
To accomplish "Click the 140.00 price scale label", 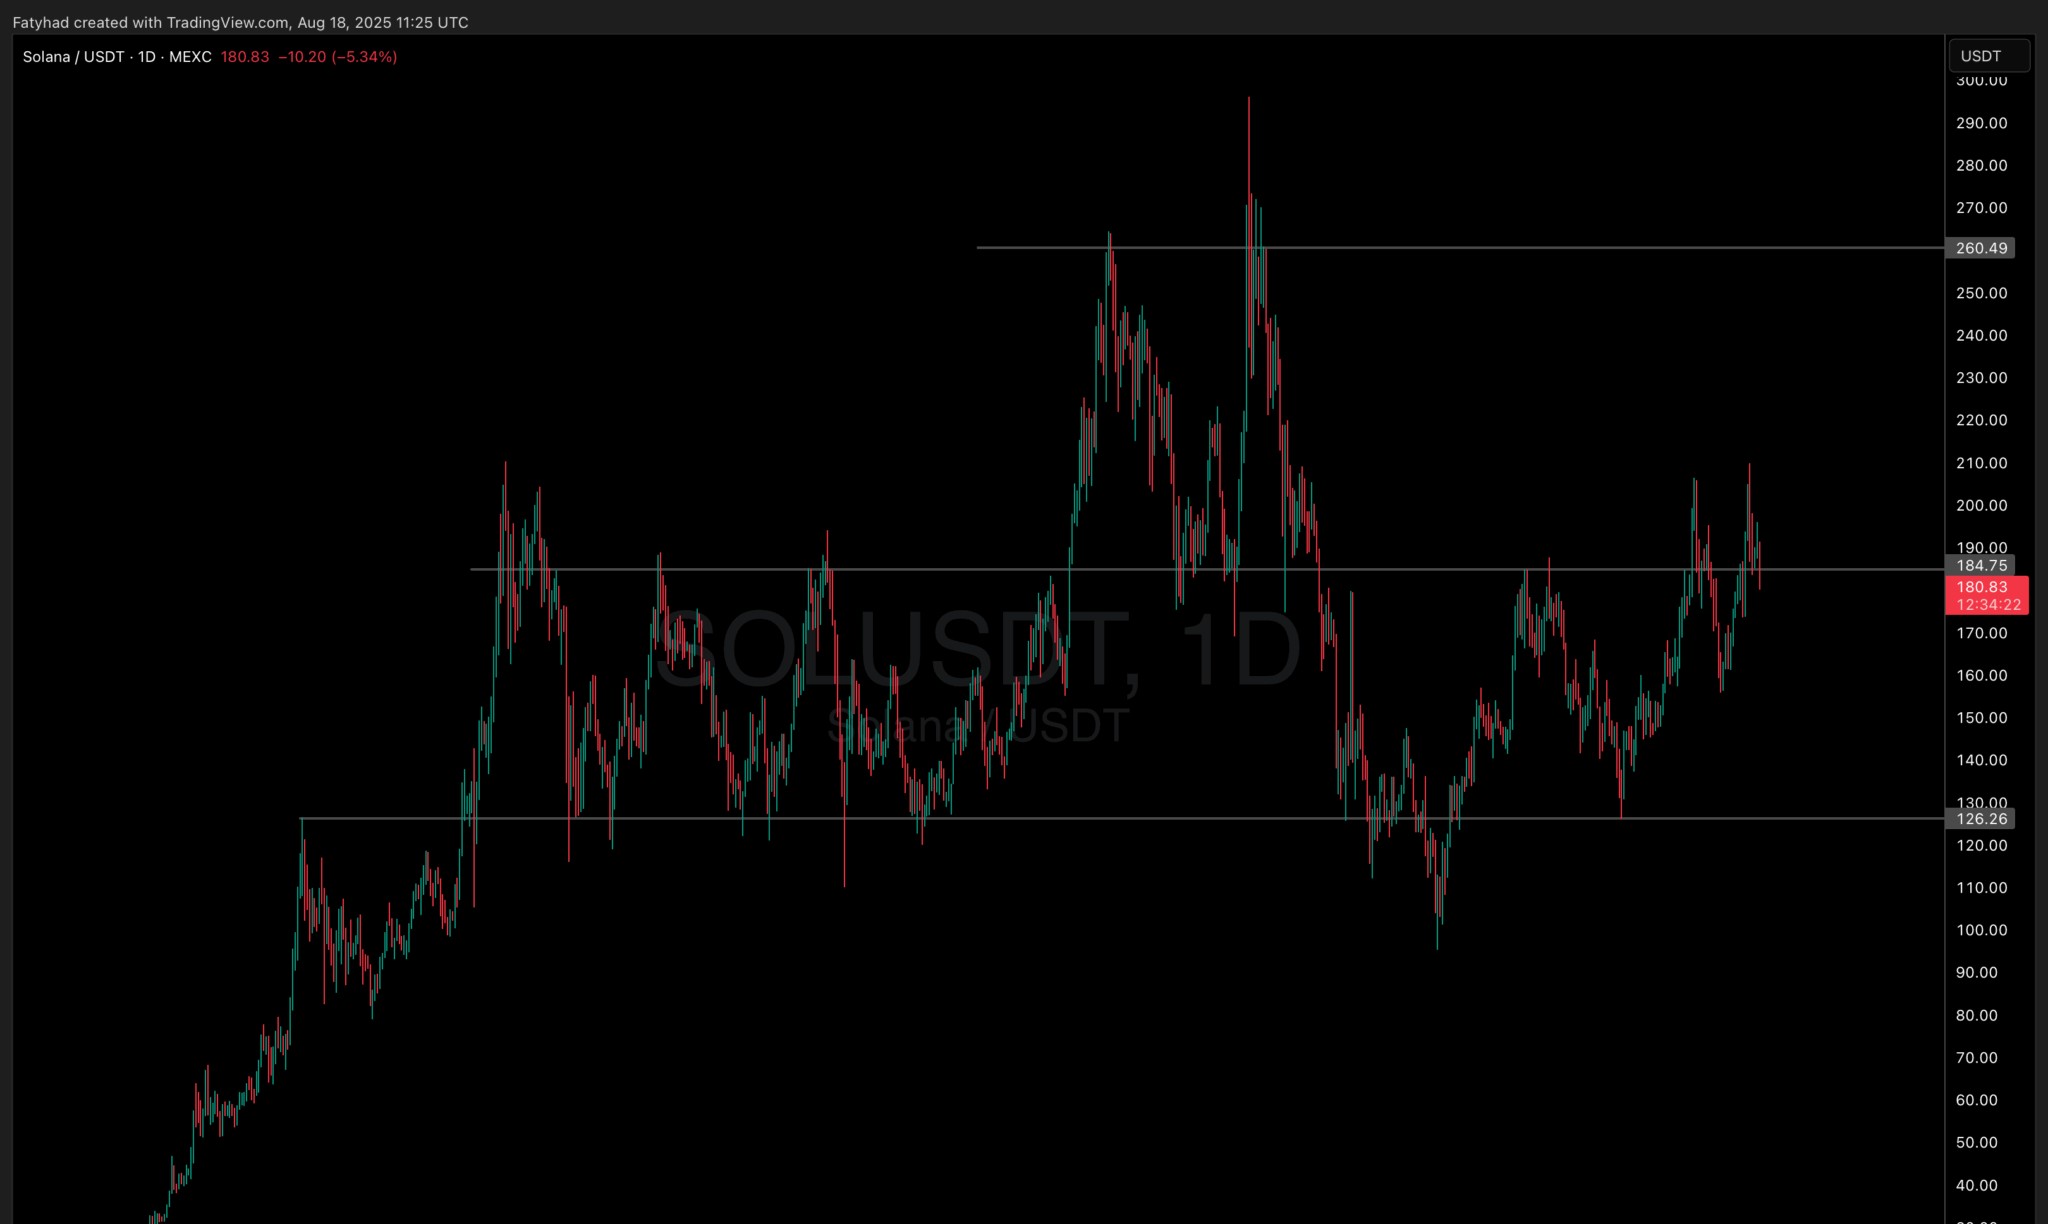I will (1981, 760).
